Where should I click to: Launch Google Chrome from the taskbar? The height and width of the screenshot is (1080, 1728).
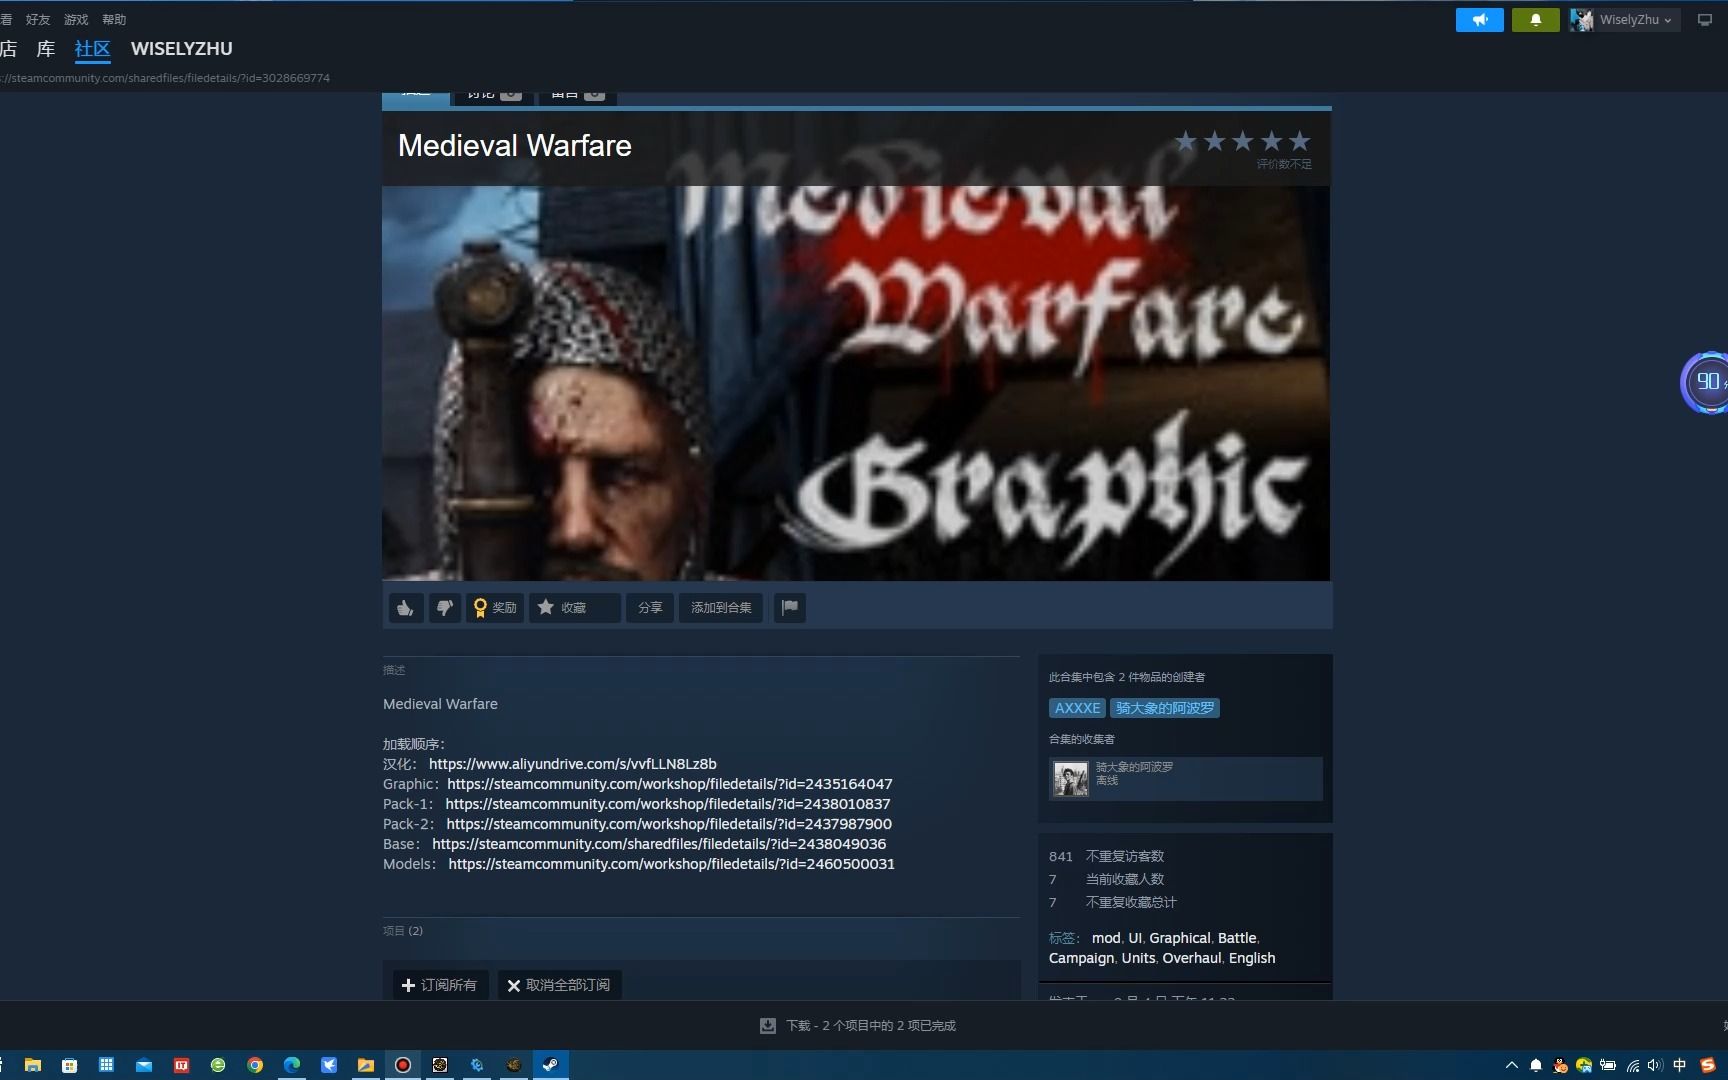tap(255, 1065)
